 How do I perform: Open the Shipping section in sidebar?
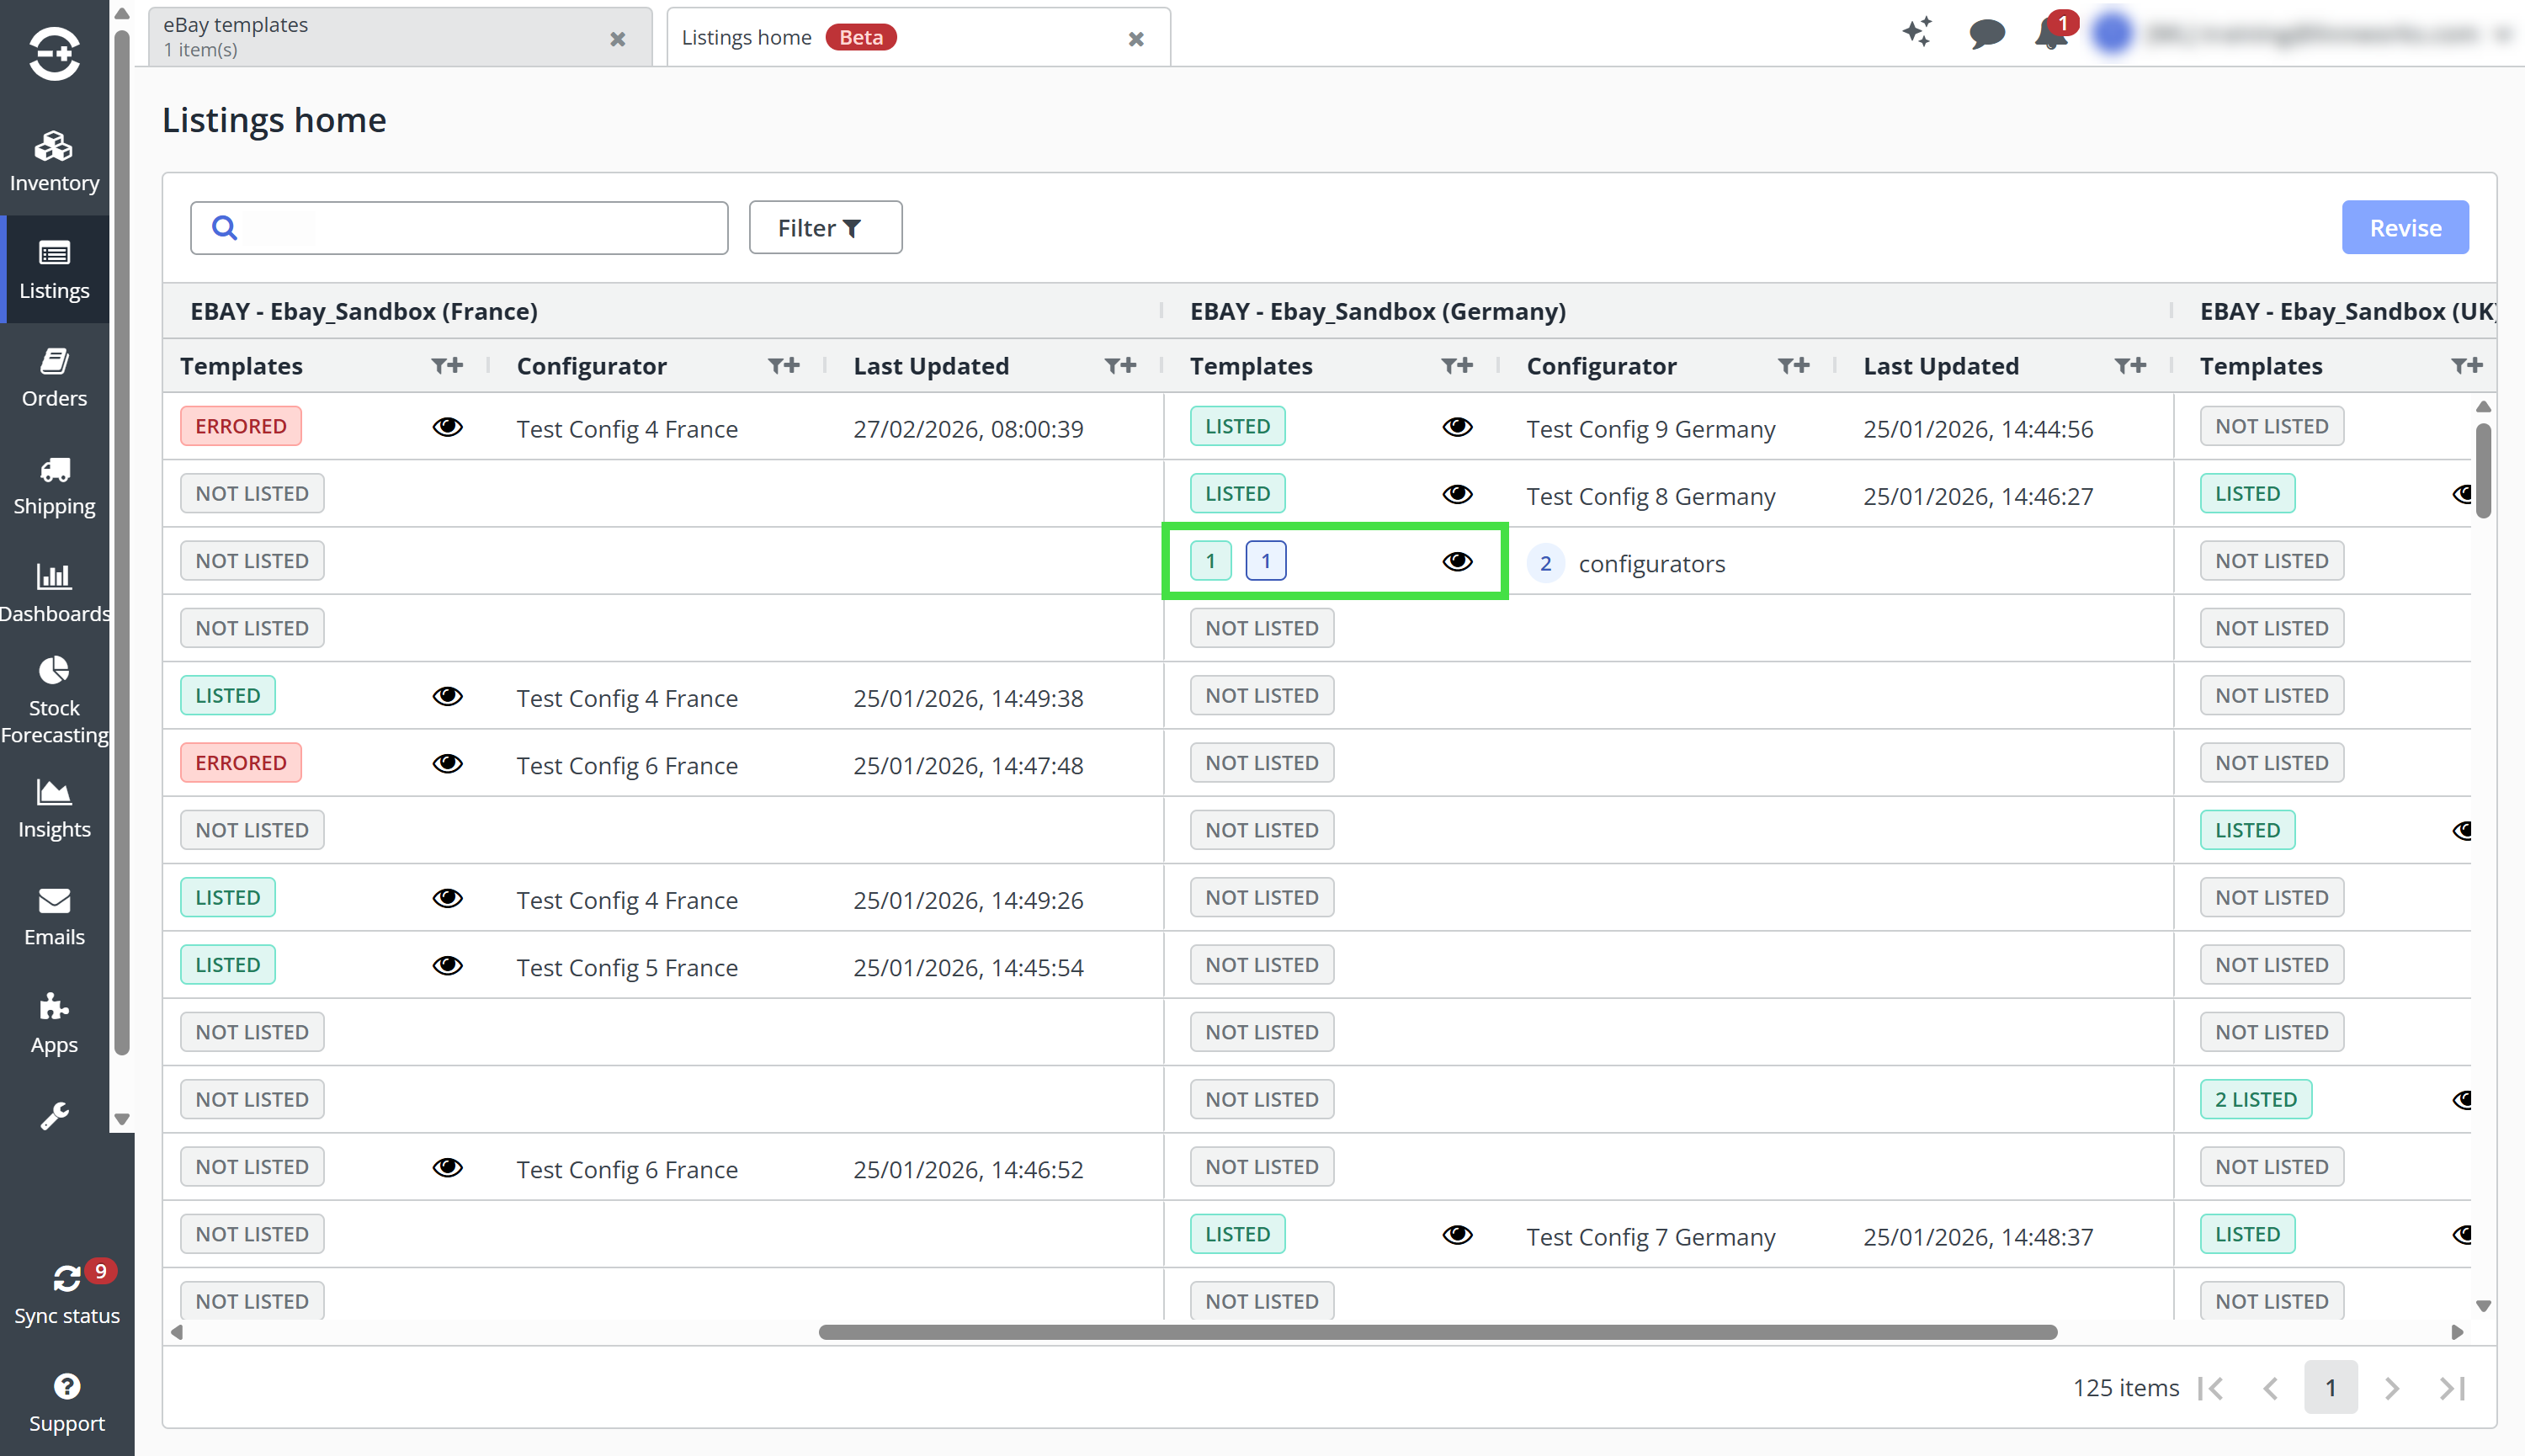(x=54, y=485)
